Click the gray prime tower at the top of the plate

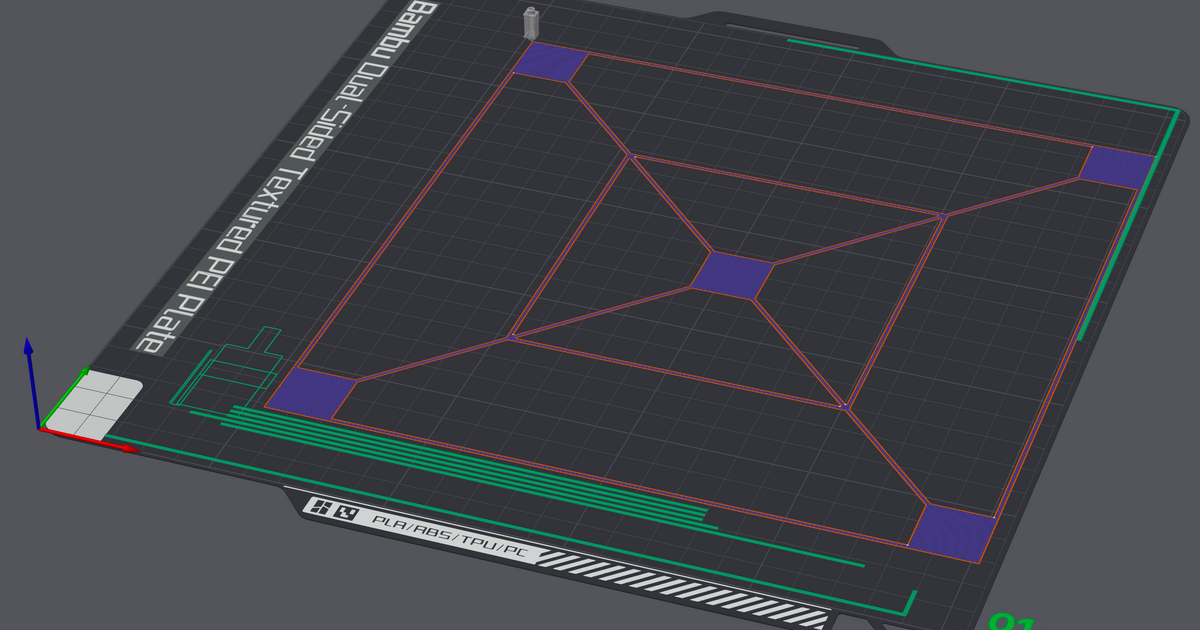[x=529, y=22]
